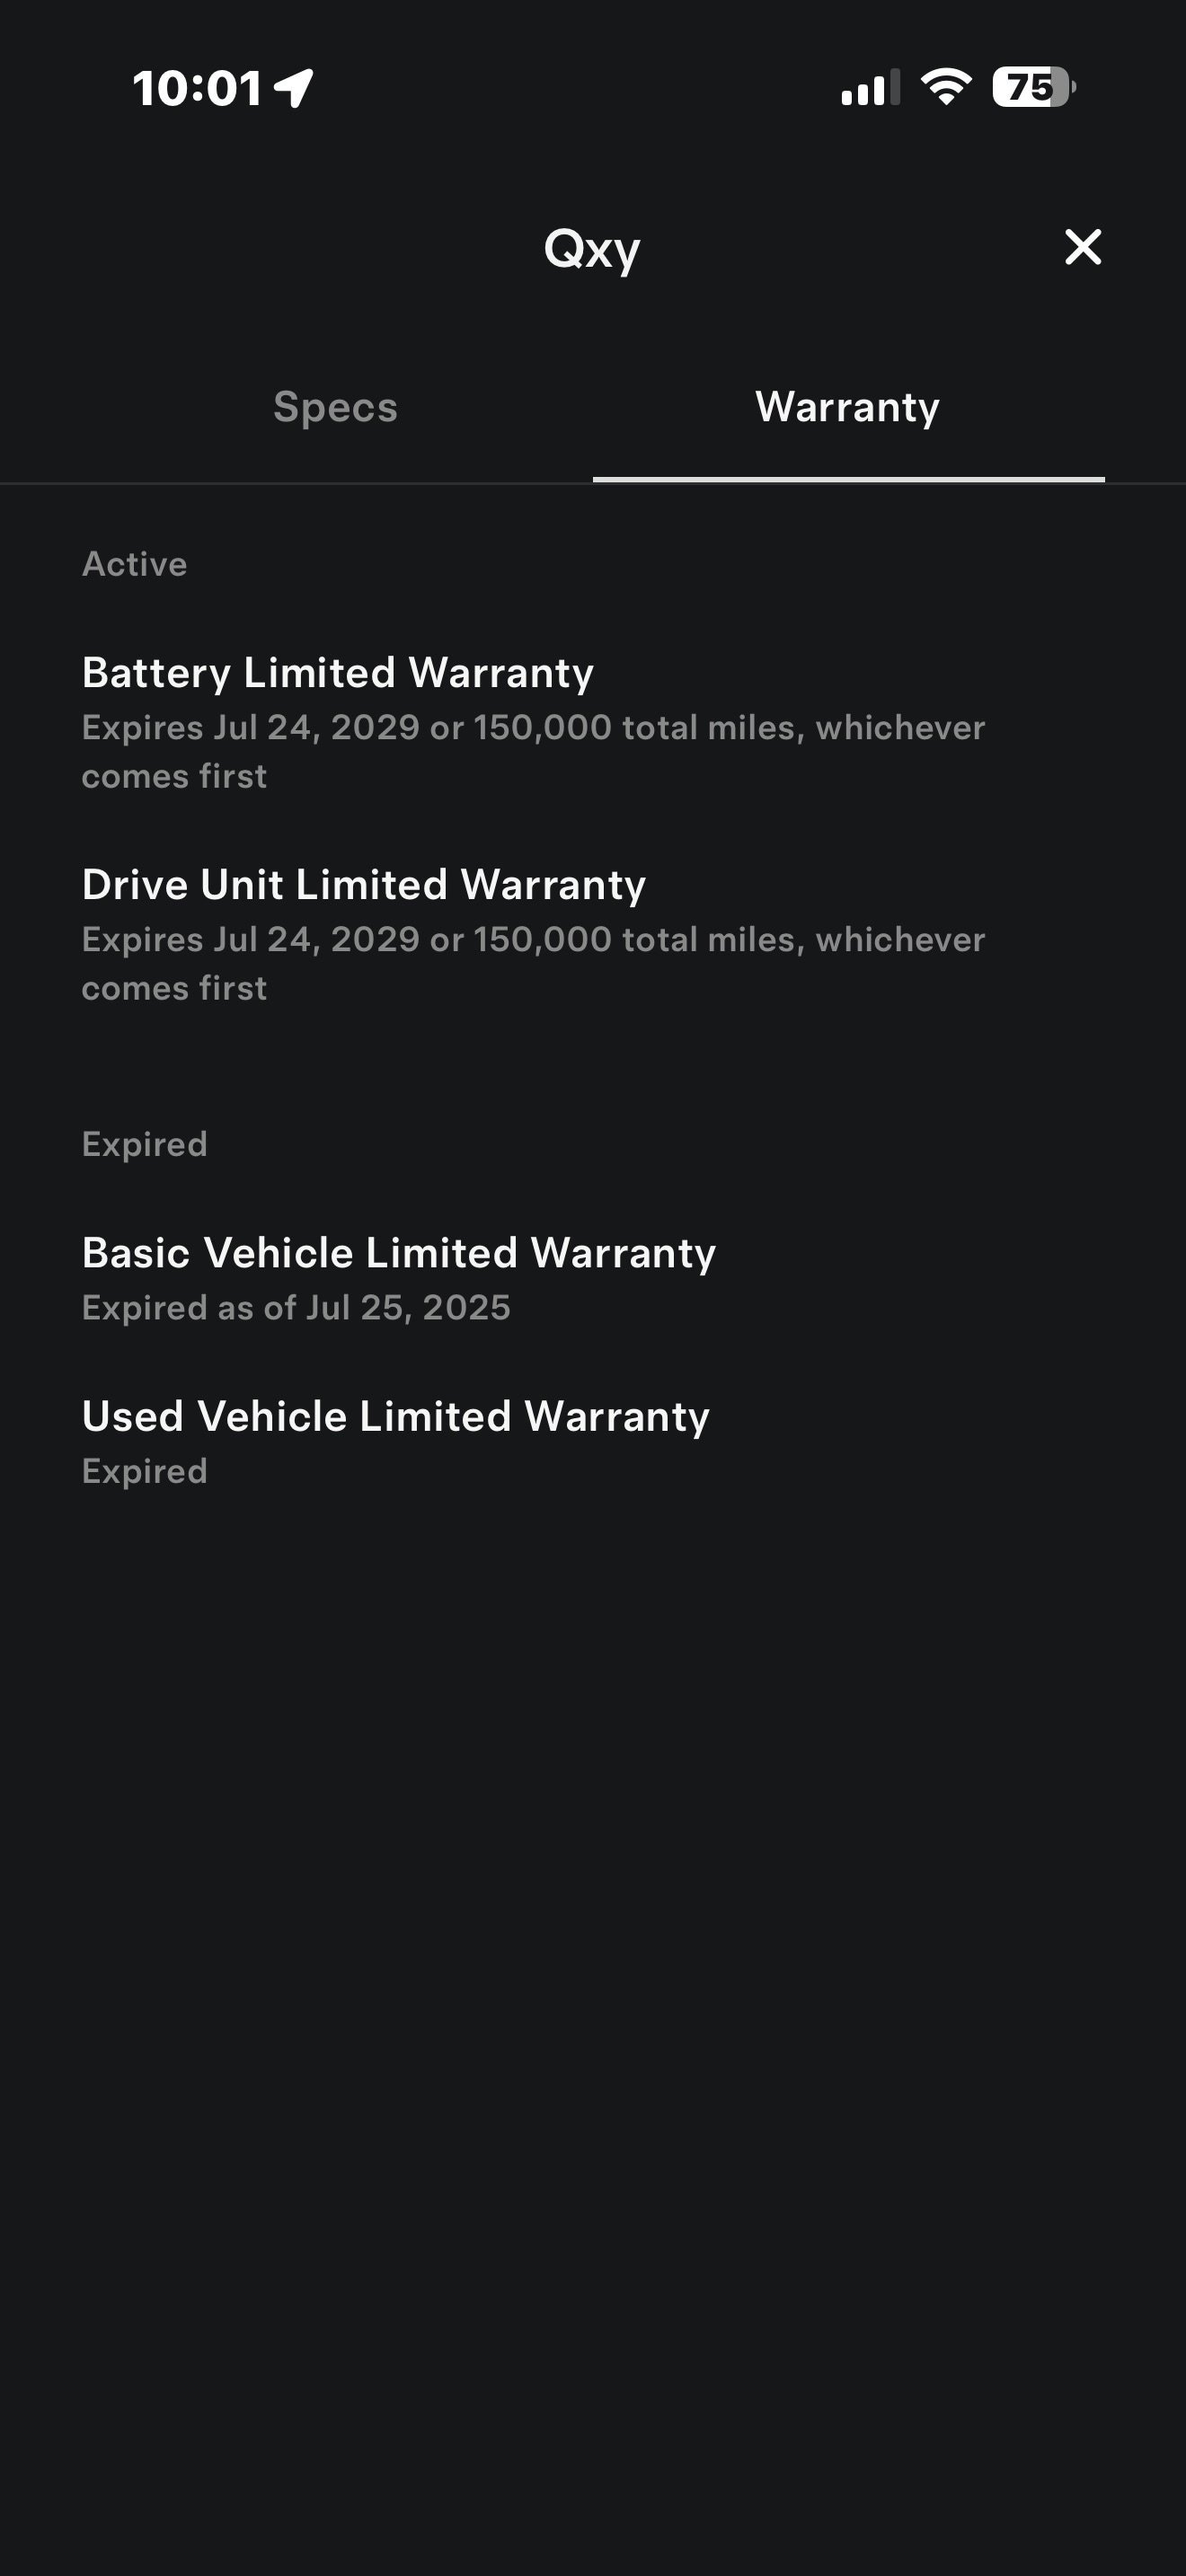This screenshot has height=2576, width=1186.
Task: Tap the cellular signal bars icon
Action: point(869,88)
